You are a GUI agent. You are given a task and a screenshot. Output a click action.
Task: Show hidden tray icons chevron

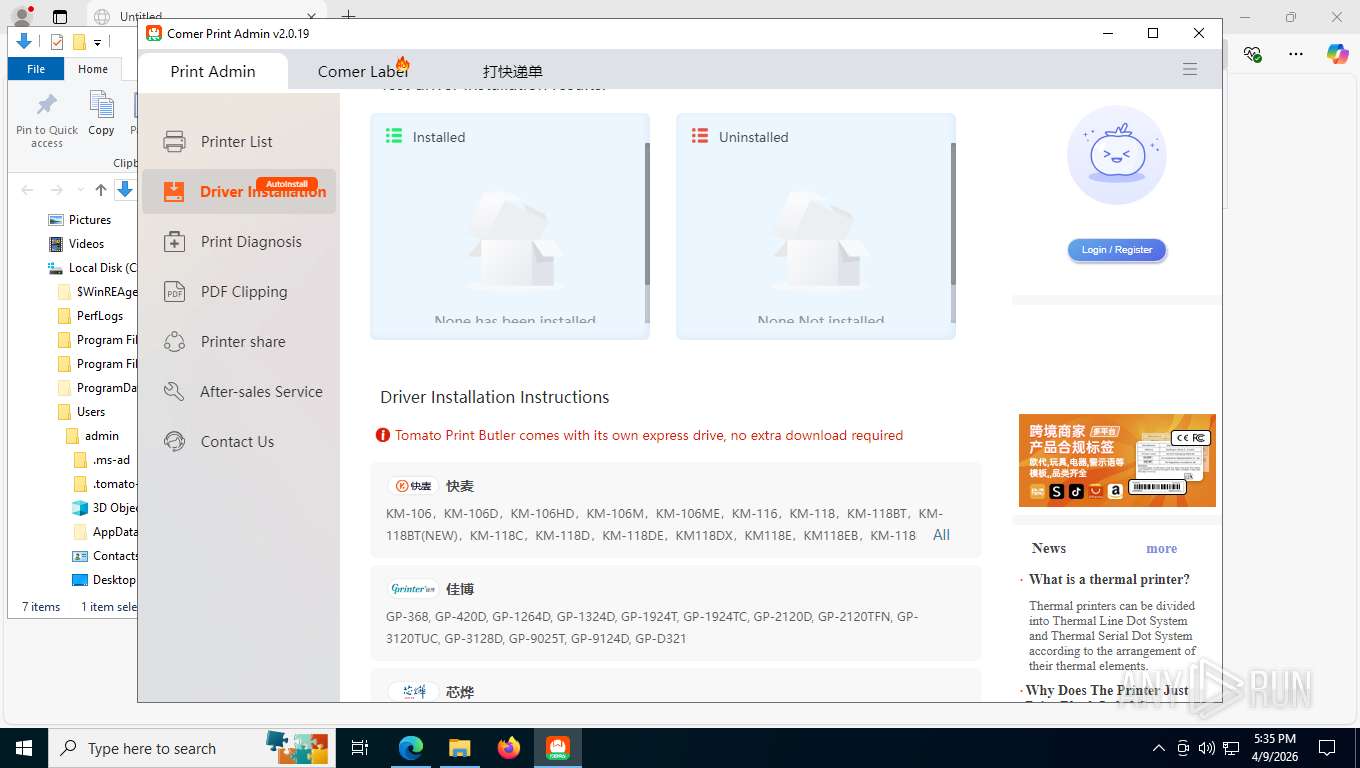[x=1159, y=748]
